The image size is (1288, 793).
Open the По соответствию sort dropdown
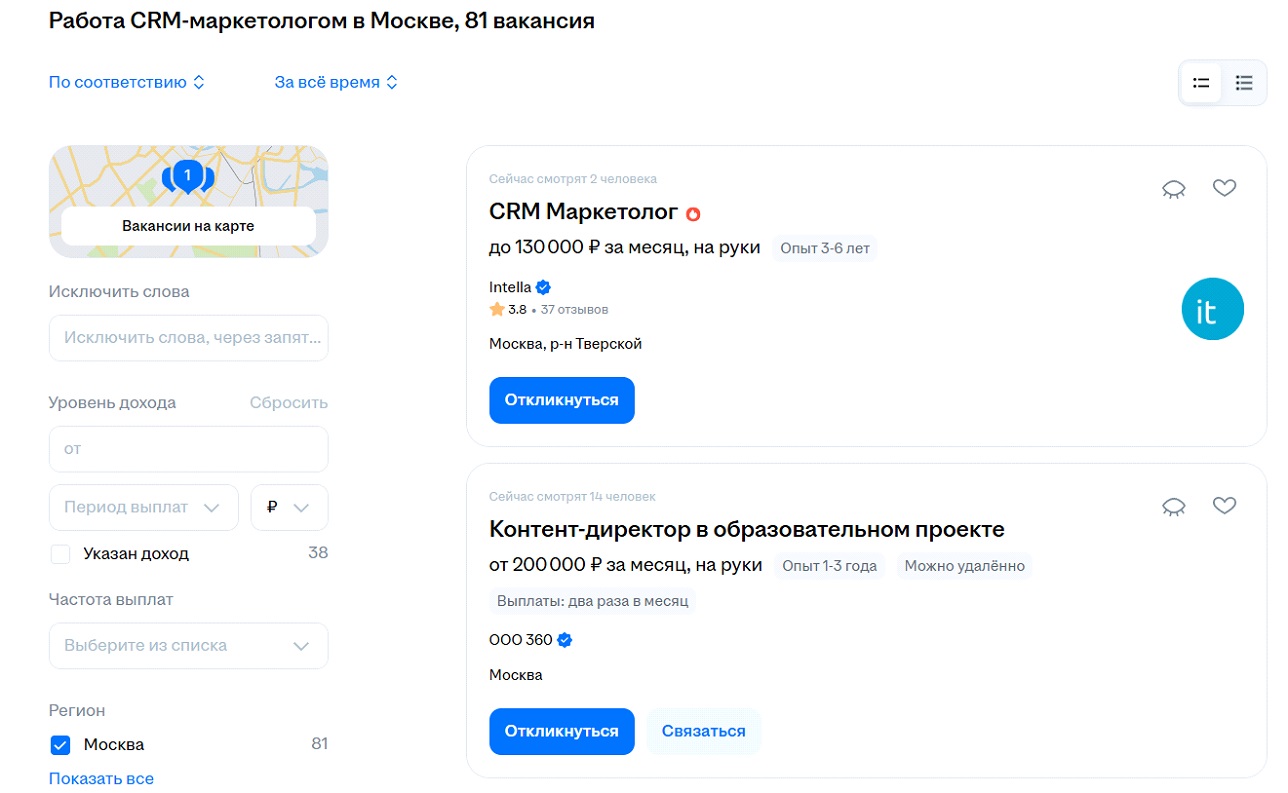click(x=127, y=83)
